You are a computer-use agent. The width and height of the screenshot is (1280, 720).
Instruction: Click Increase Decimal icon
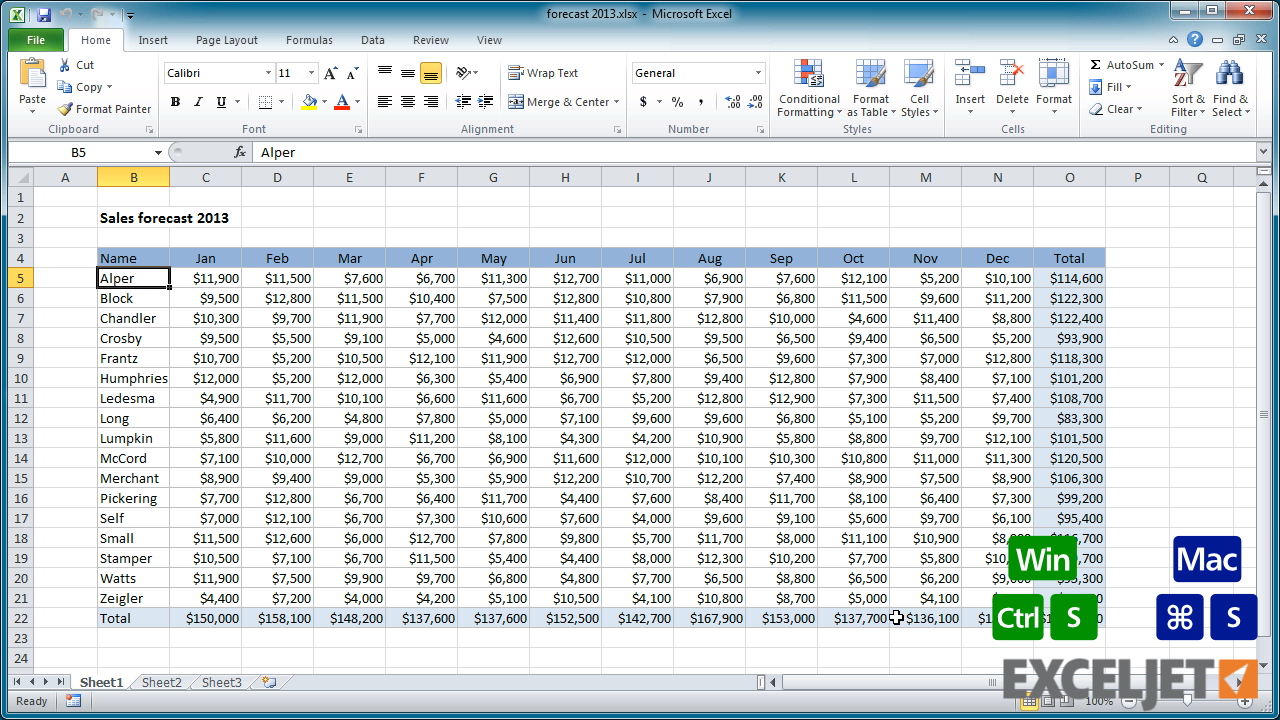(733, 102)
